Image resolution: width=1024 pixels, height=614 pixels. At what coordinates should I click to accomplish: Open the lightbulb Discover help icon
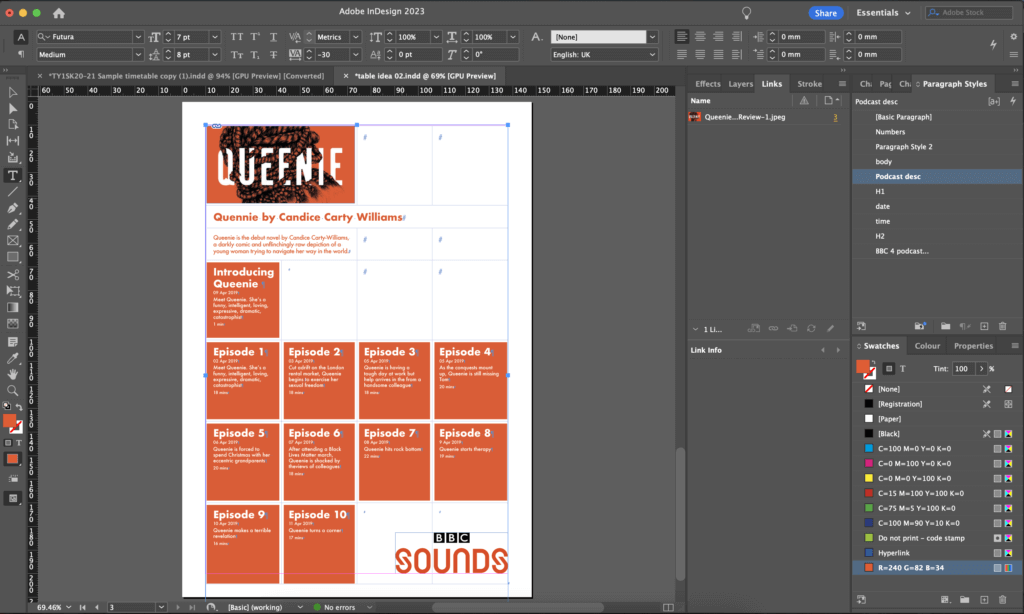pyautogui.click(x=746, y=12)
